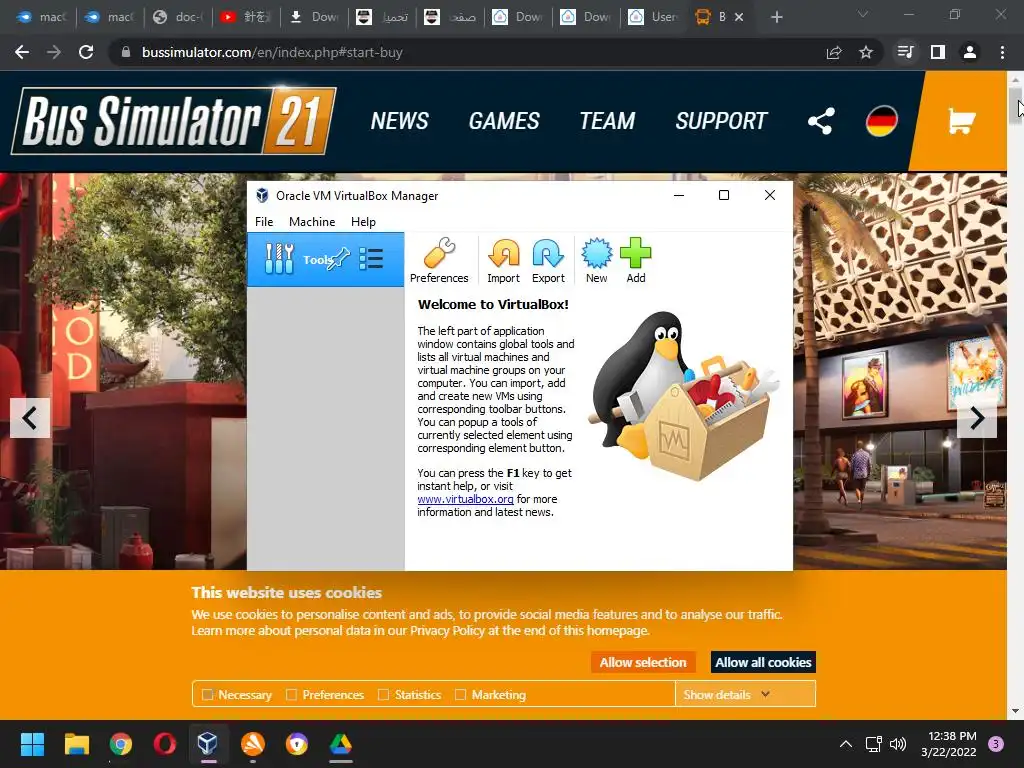This screenshot has height=768, width=1024.
Task: Open Windows Start menu
Action: 32,744
